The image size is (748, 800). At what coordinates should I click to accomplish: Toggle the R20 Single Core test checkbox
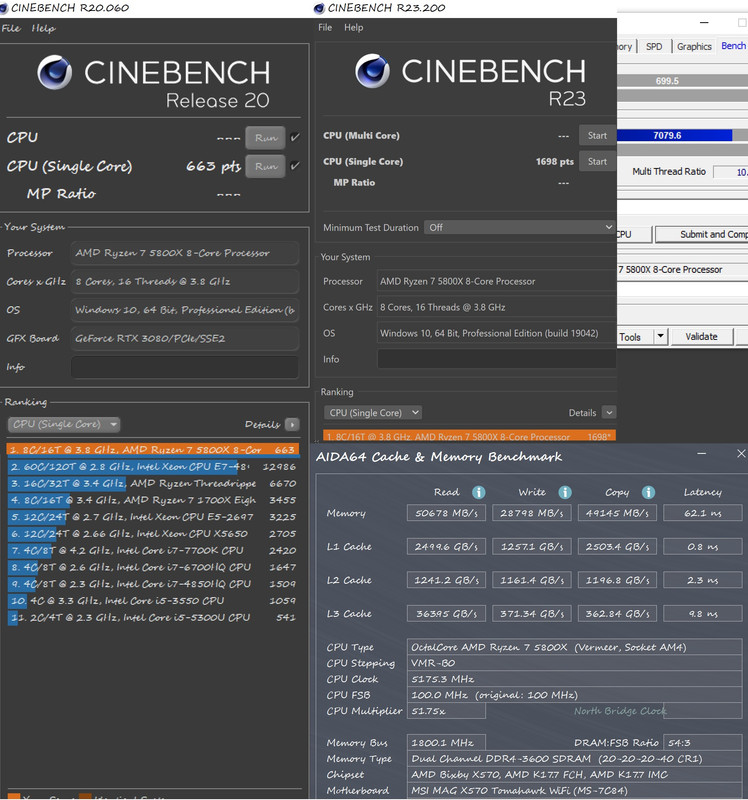click(x=295, y=166)
